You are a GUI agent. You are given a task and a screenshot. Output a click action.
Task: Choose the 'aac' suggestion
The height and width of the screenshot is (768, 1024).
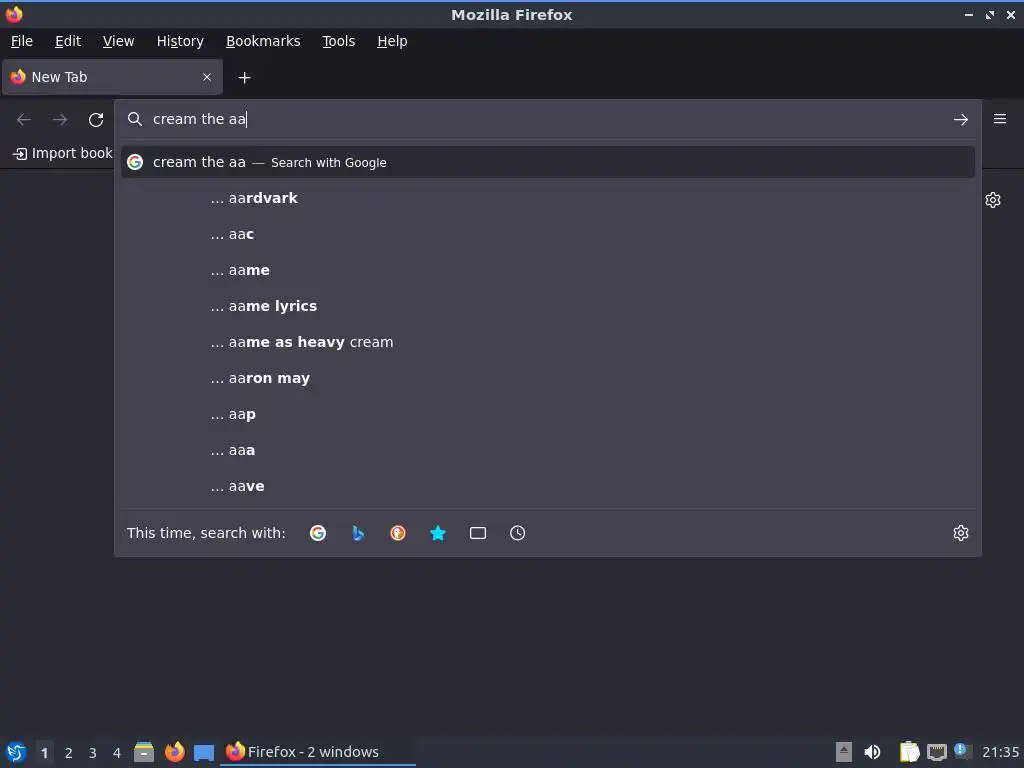point(547,234)
